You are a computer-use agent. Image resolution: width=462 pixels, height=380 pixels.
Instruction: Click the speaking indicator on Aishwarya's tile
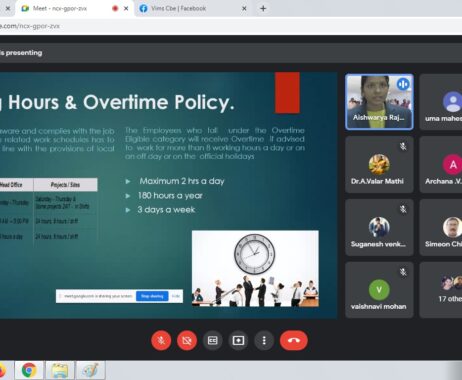pos(403,84)
